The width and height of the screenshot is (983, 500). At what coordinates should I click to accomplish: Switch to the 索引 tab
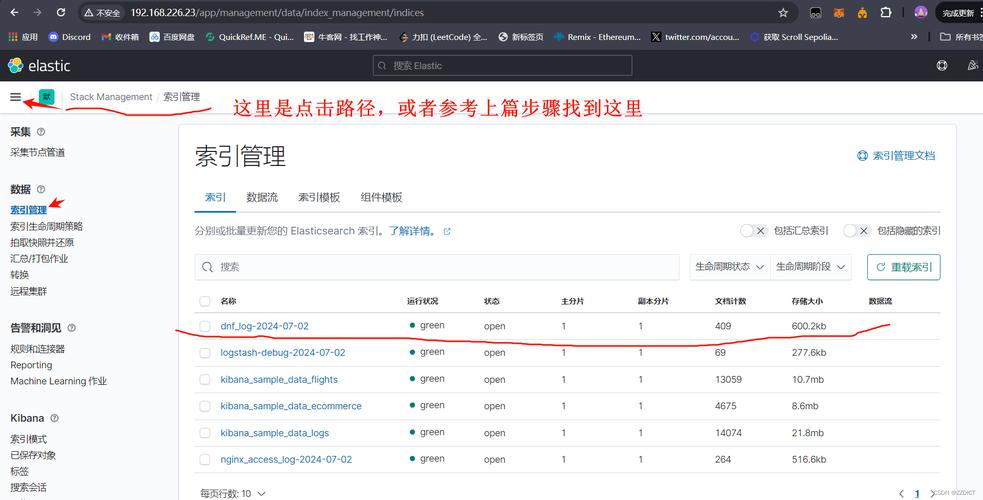tap(215, 197)
